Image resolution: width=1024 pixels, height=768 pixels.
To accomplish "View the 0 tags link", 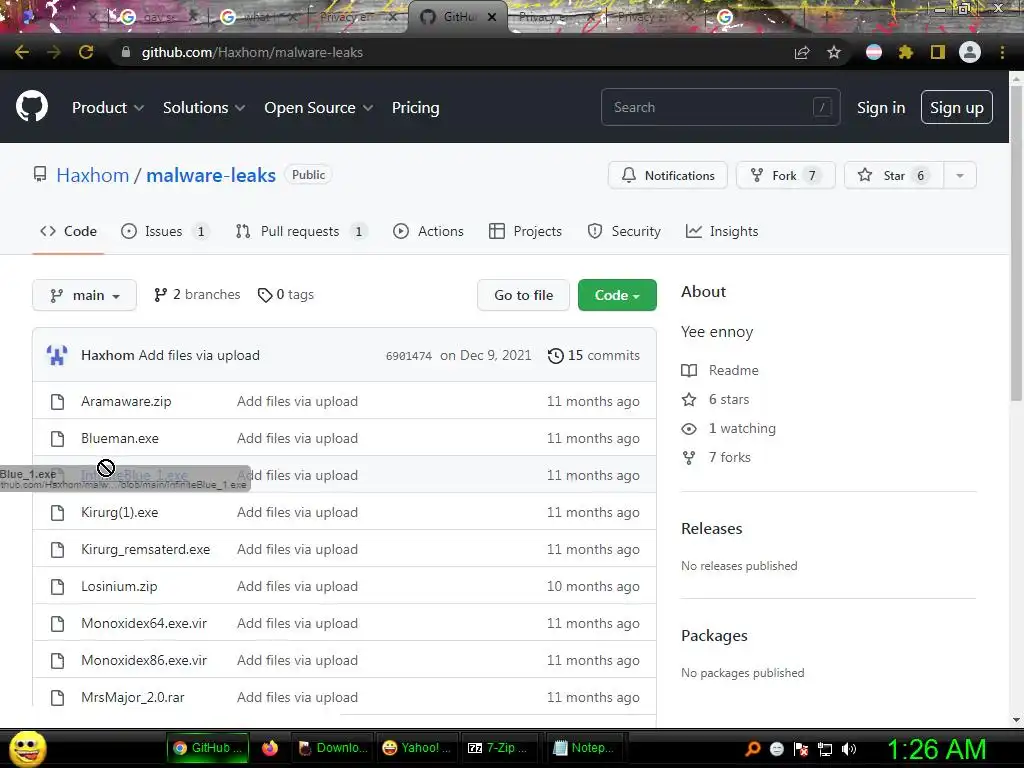I will point(285,295).
